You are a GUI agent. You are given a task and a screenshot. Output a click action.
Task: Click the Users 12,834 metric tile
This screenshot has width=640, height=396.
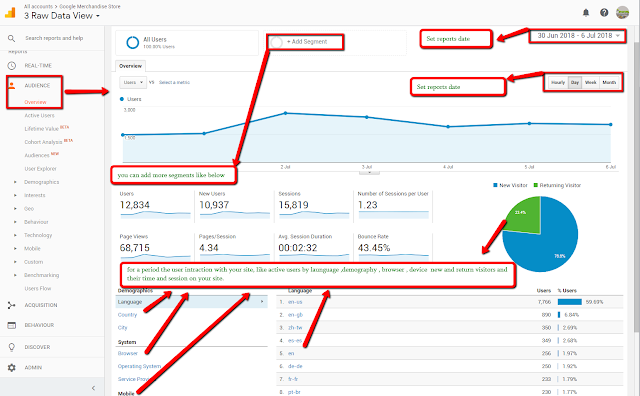[x=155, y=205]
